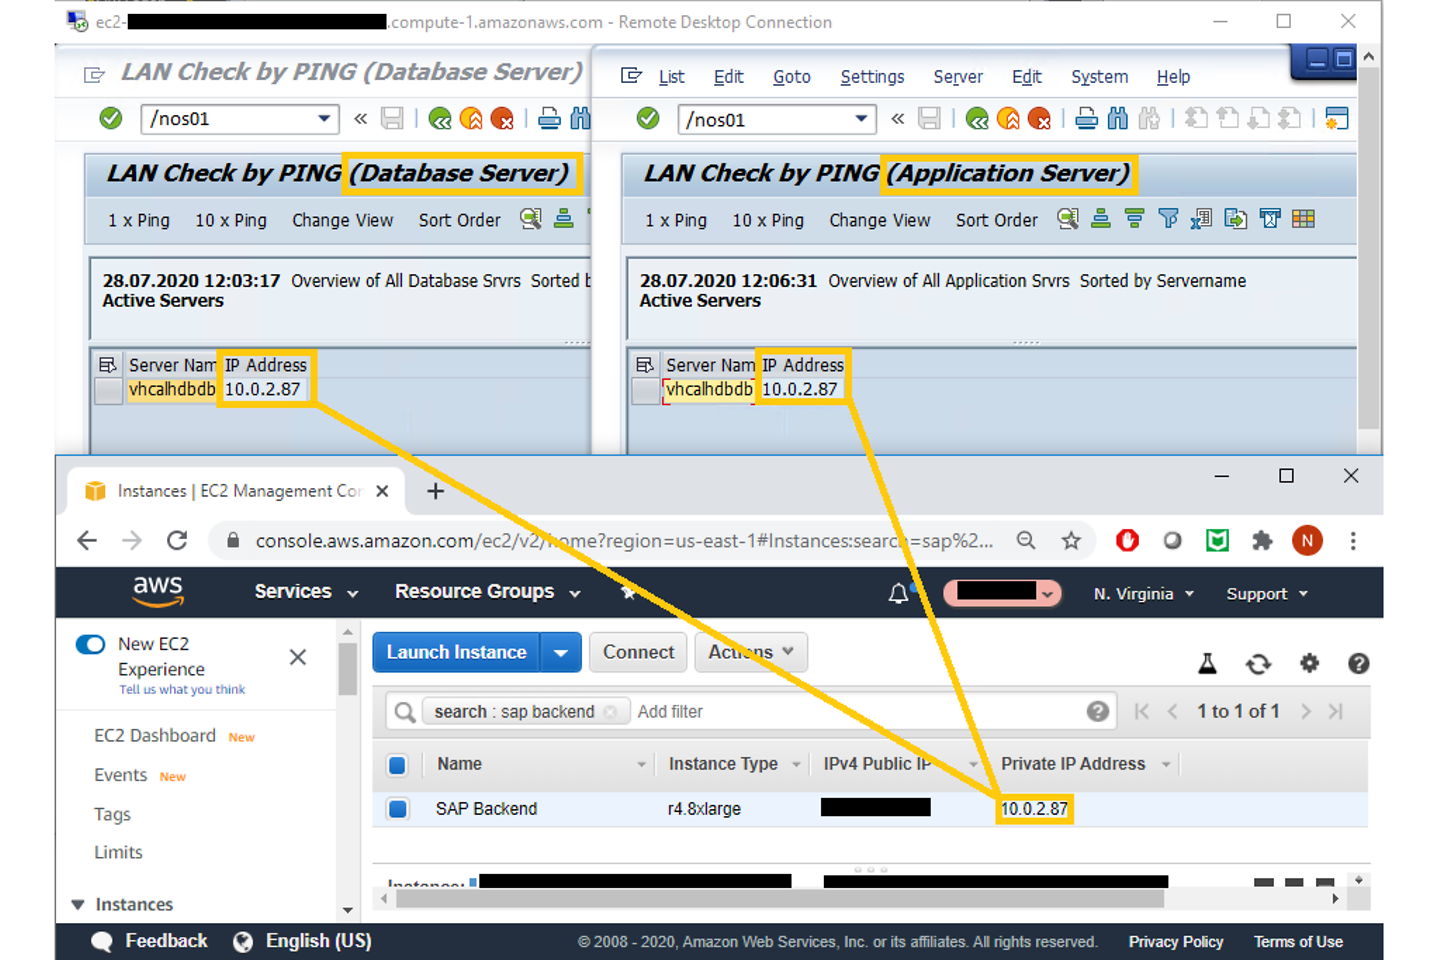This screenshot has height=960, width=1440.
Task: Open Launch Instance dropdown arrow
Action: [561, 653]
